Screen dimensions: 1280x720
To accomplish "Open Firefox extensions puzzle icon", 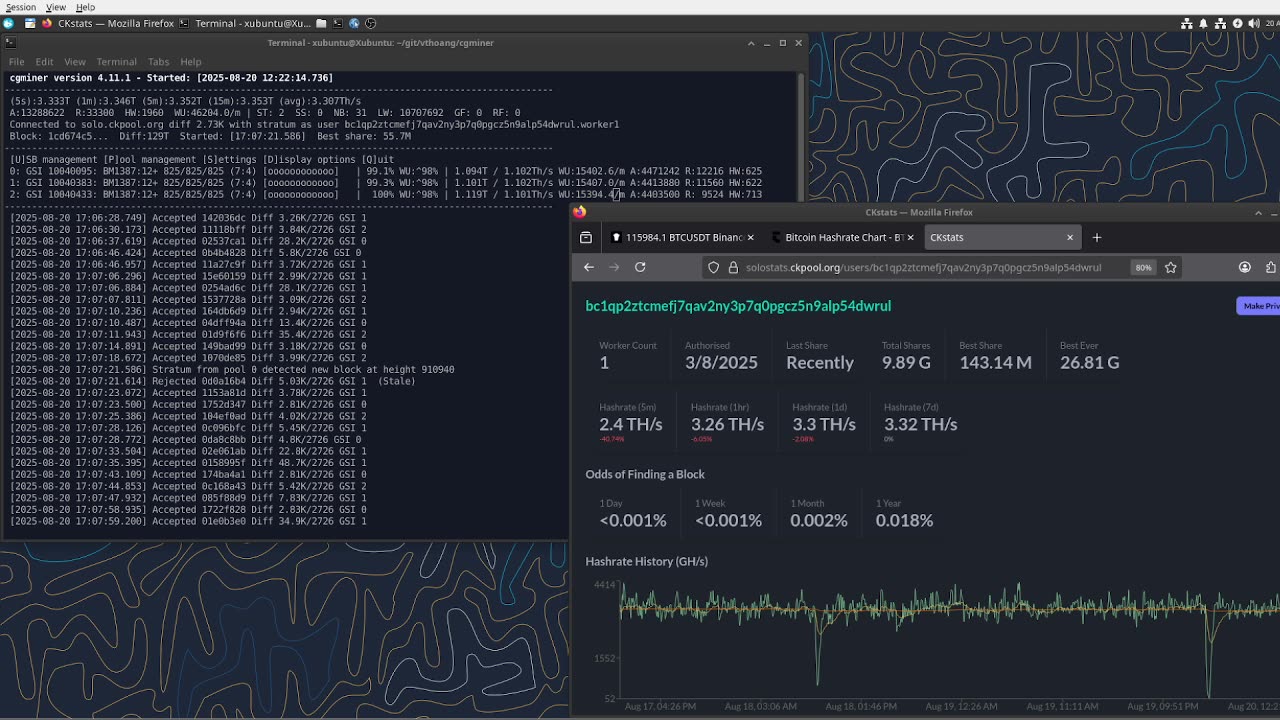I will 1271,267.
